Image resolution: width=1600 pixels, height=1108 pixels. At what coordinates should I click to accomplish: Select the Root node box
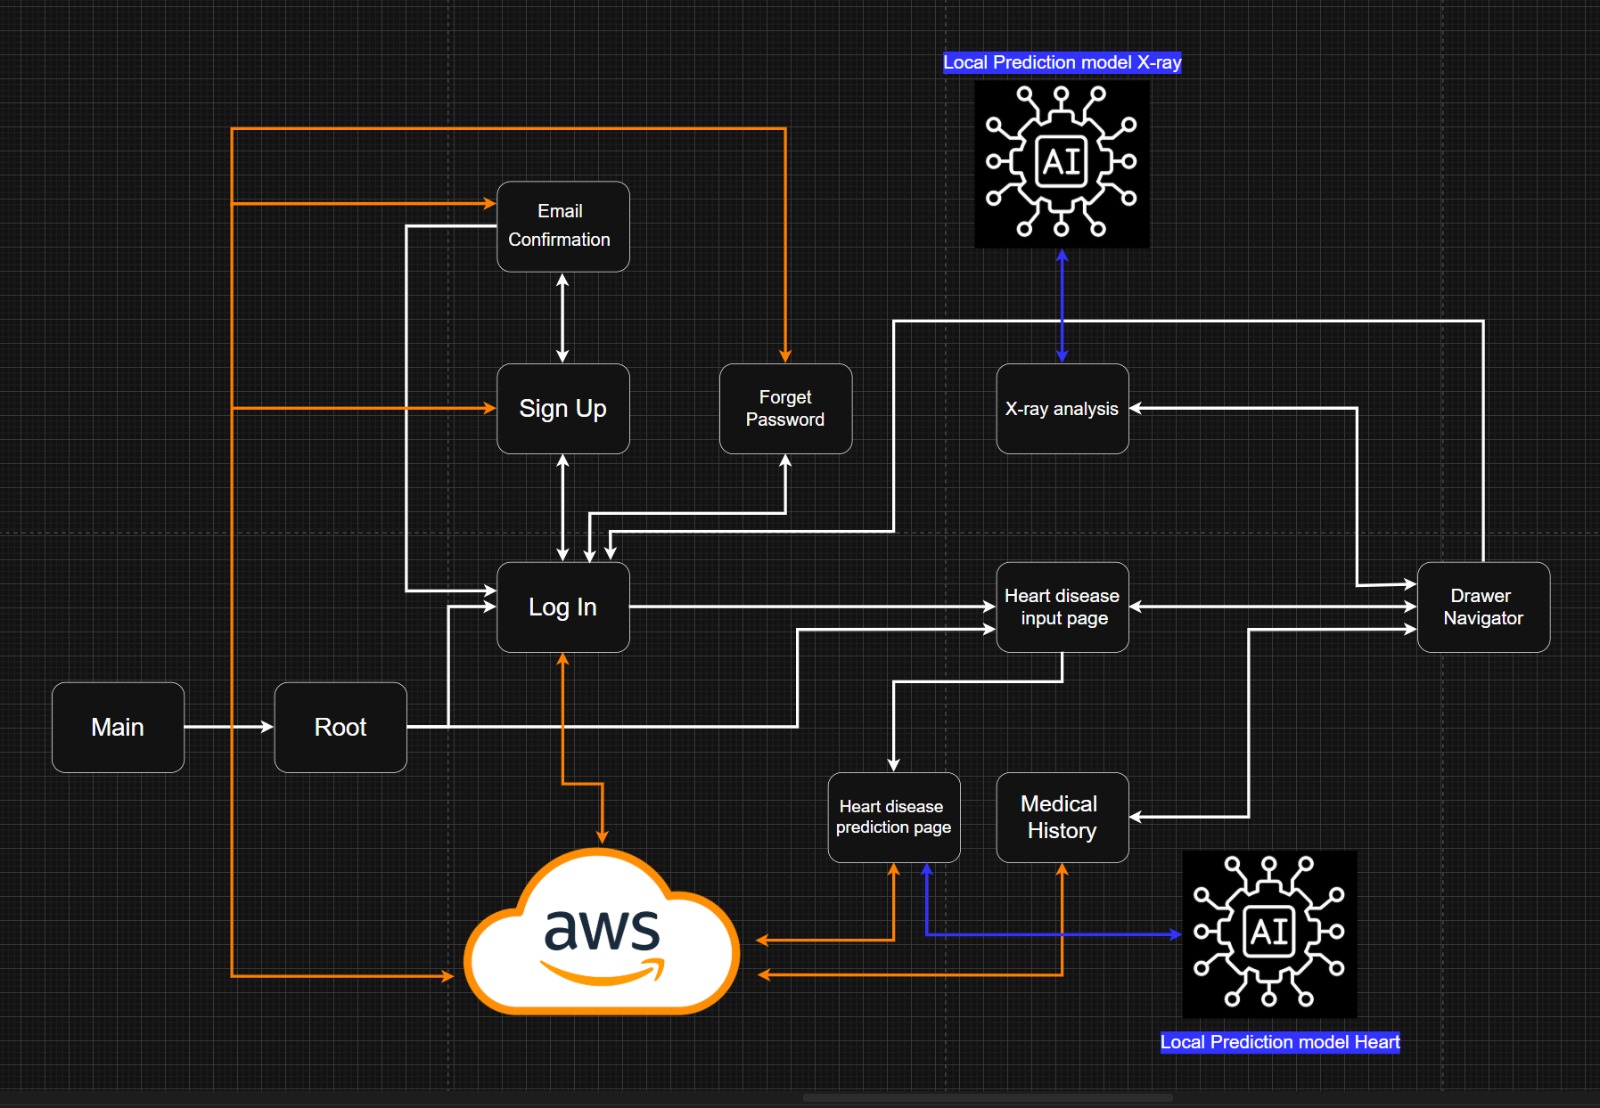click(341, 727)
